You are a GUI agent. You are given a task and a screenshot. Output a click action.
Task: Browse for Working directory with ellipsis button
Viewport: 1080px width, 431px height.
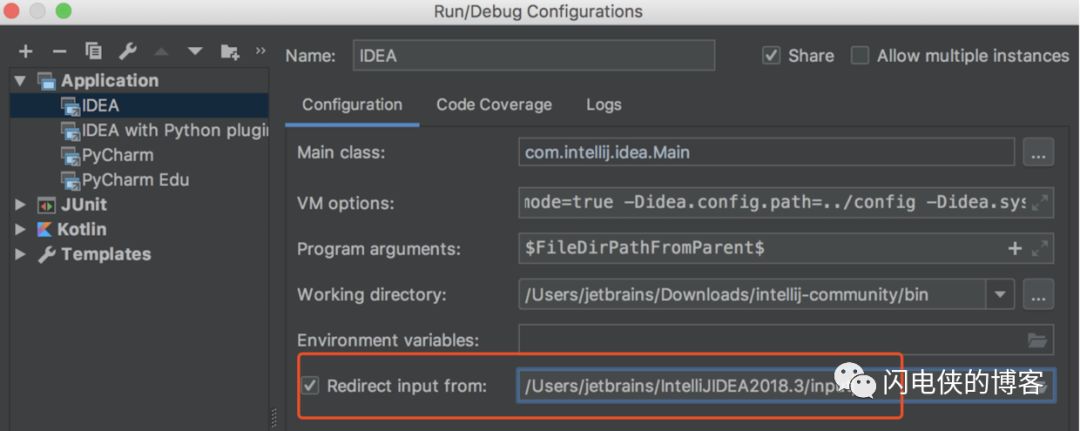(x=1038, y=295)
